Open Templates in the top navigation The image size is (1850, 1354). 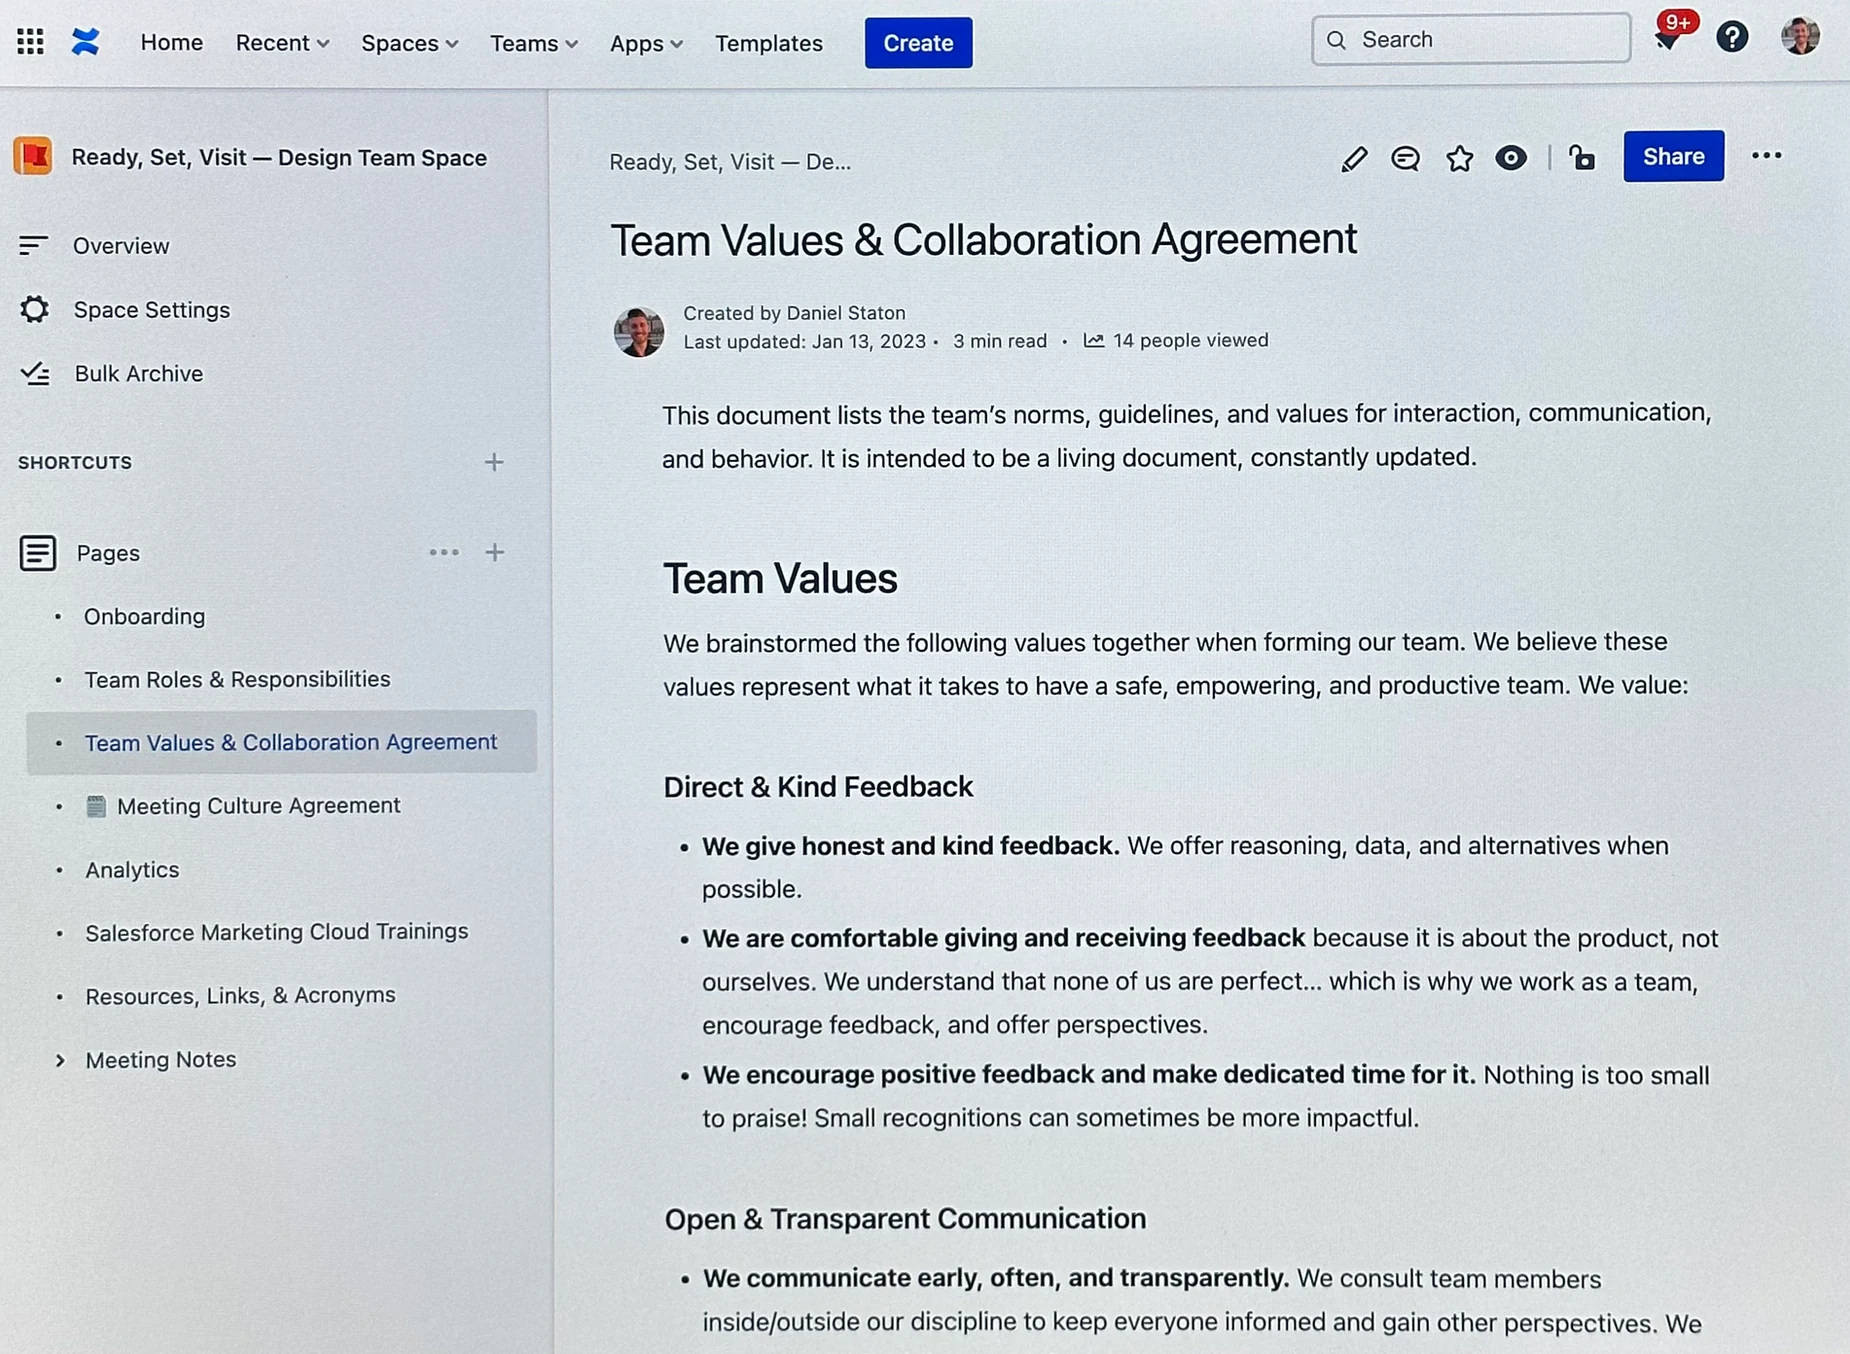(x=769, y=43)
